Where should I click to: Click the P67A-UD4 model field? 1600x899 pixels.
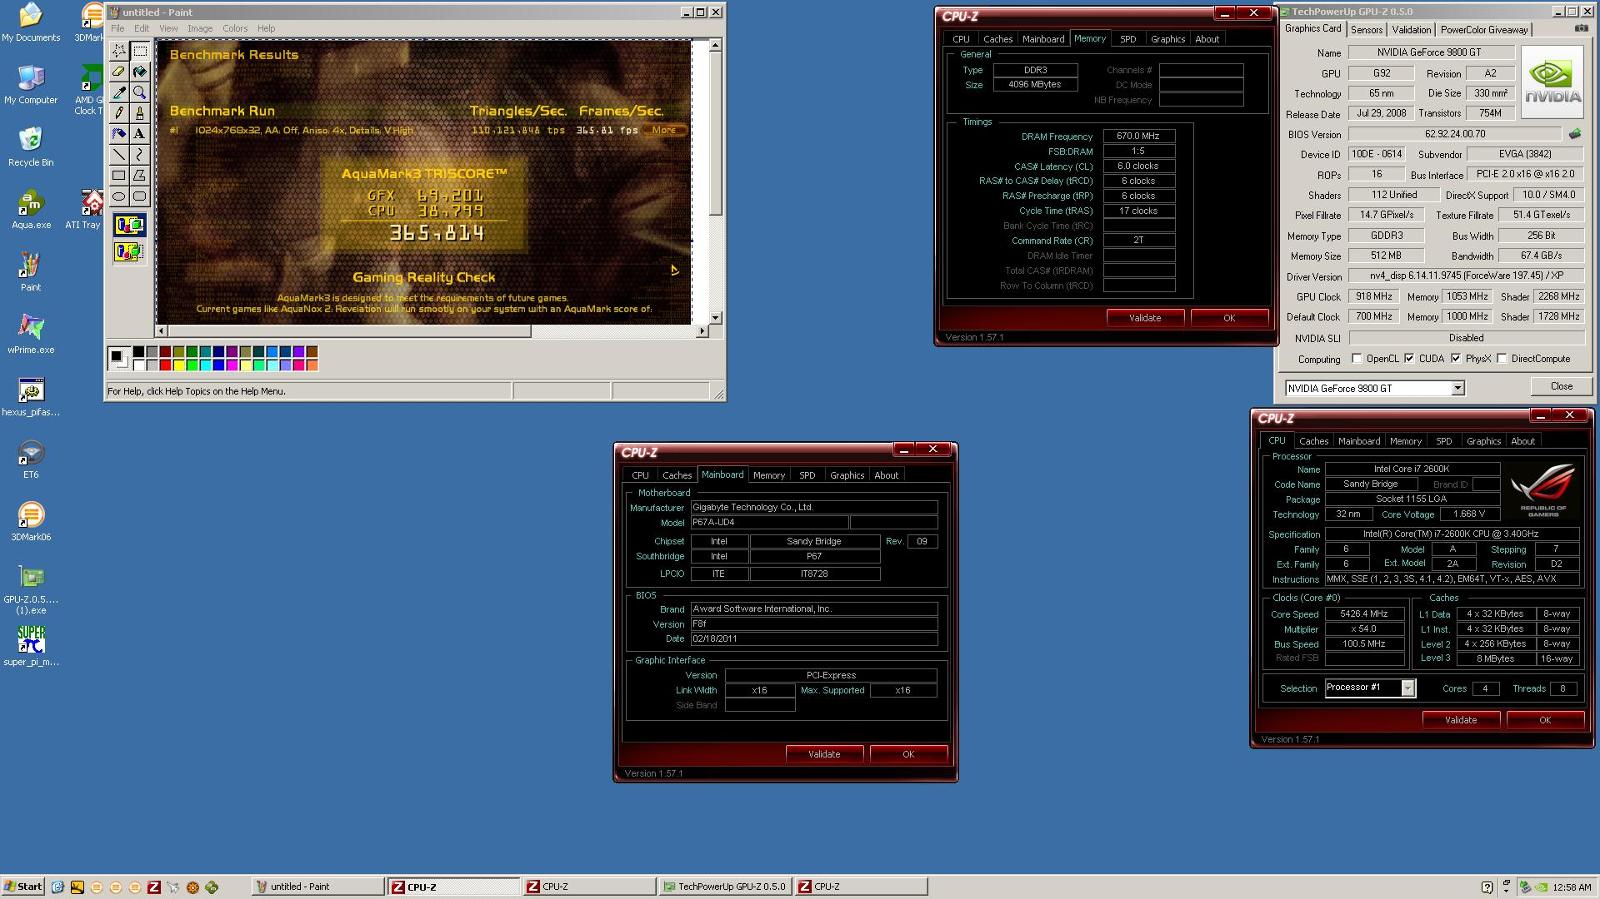(769, 522)
